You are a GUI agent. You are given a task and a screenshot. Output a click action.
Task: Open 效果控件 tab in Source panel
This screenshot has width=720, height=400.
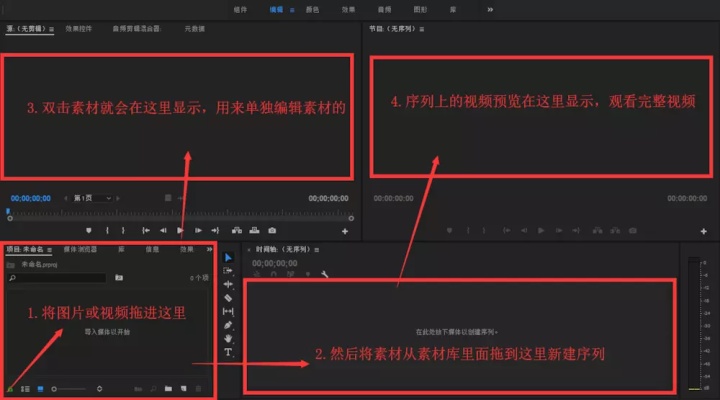tap(79, 28)
